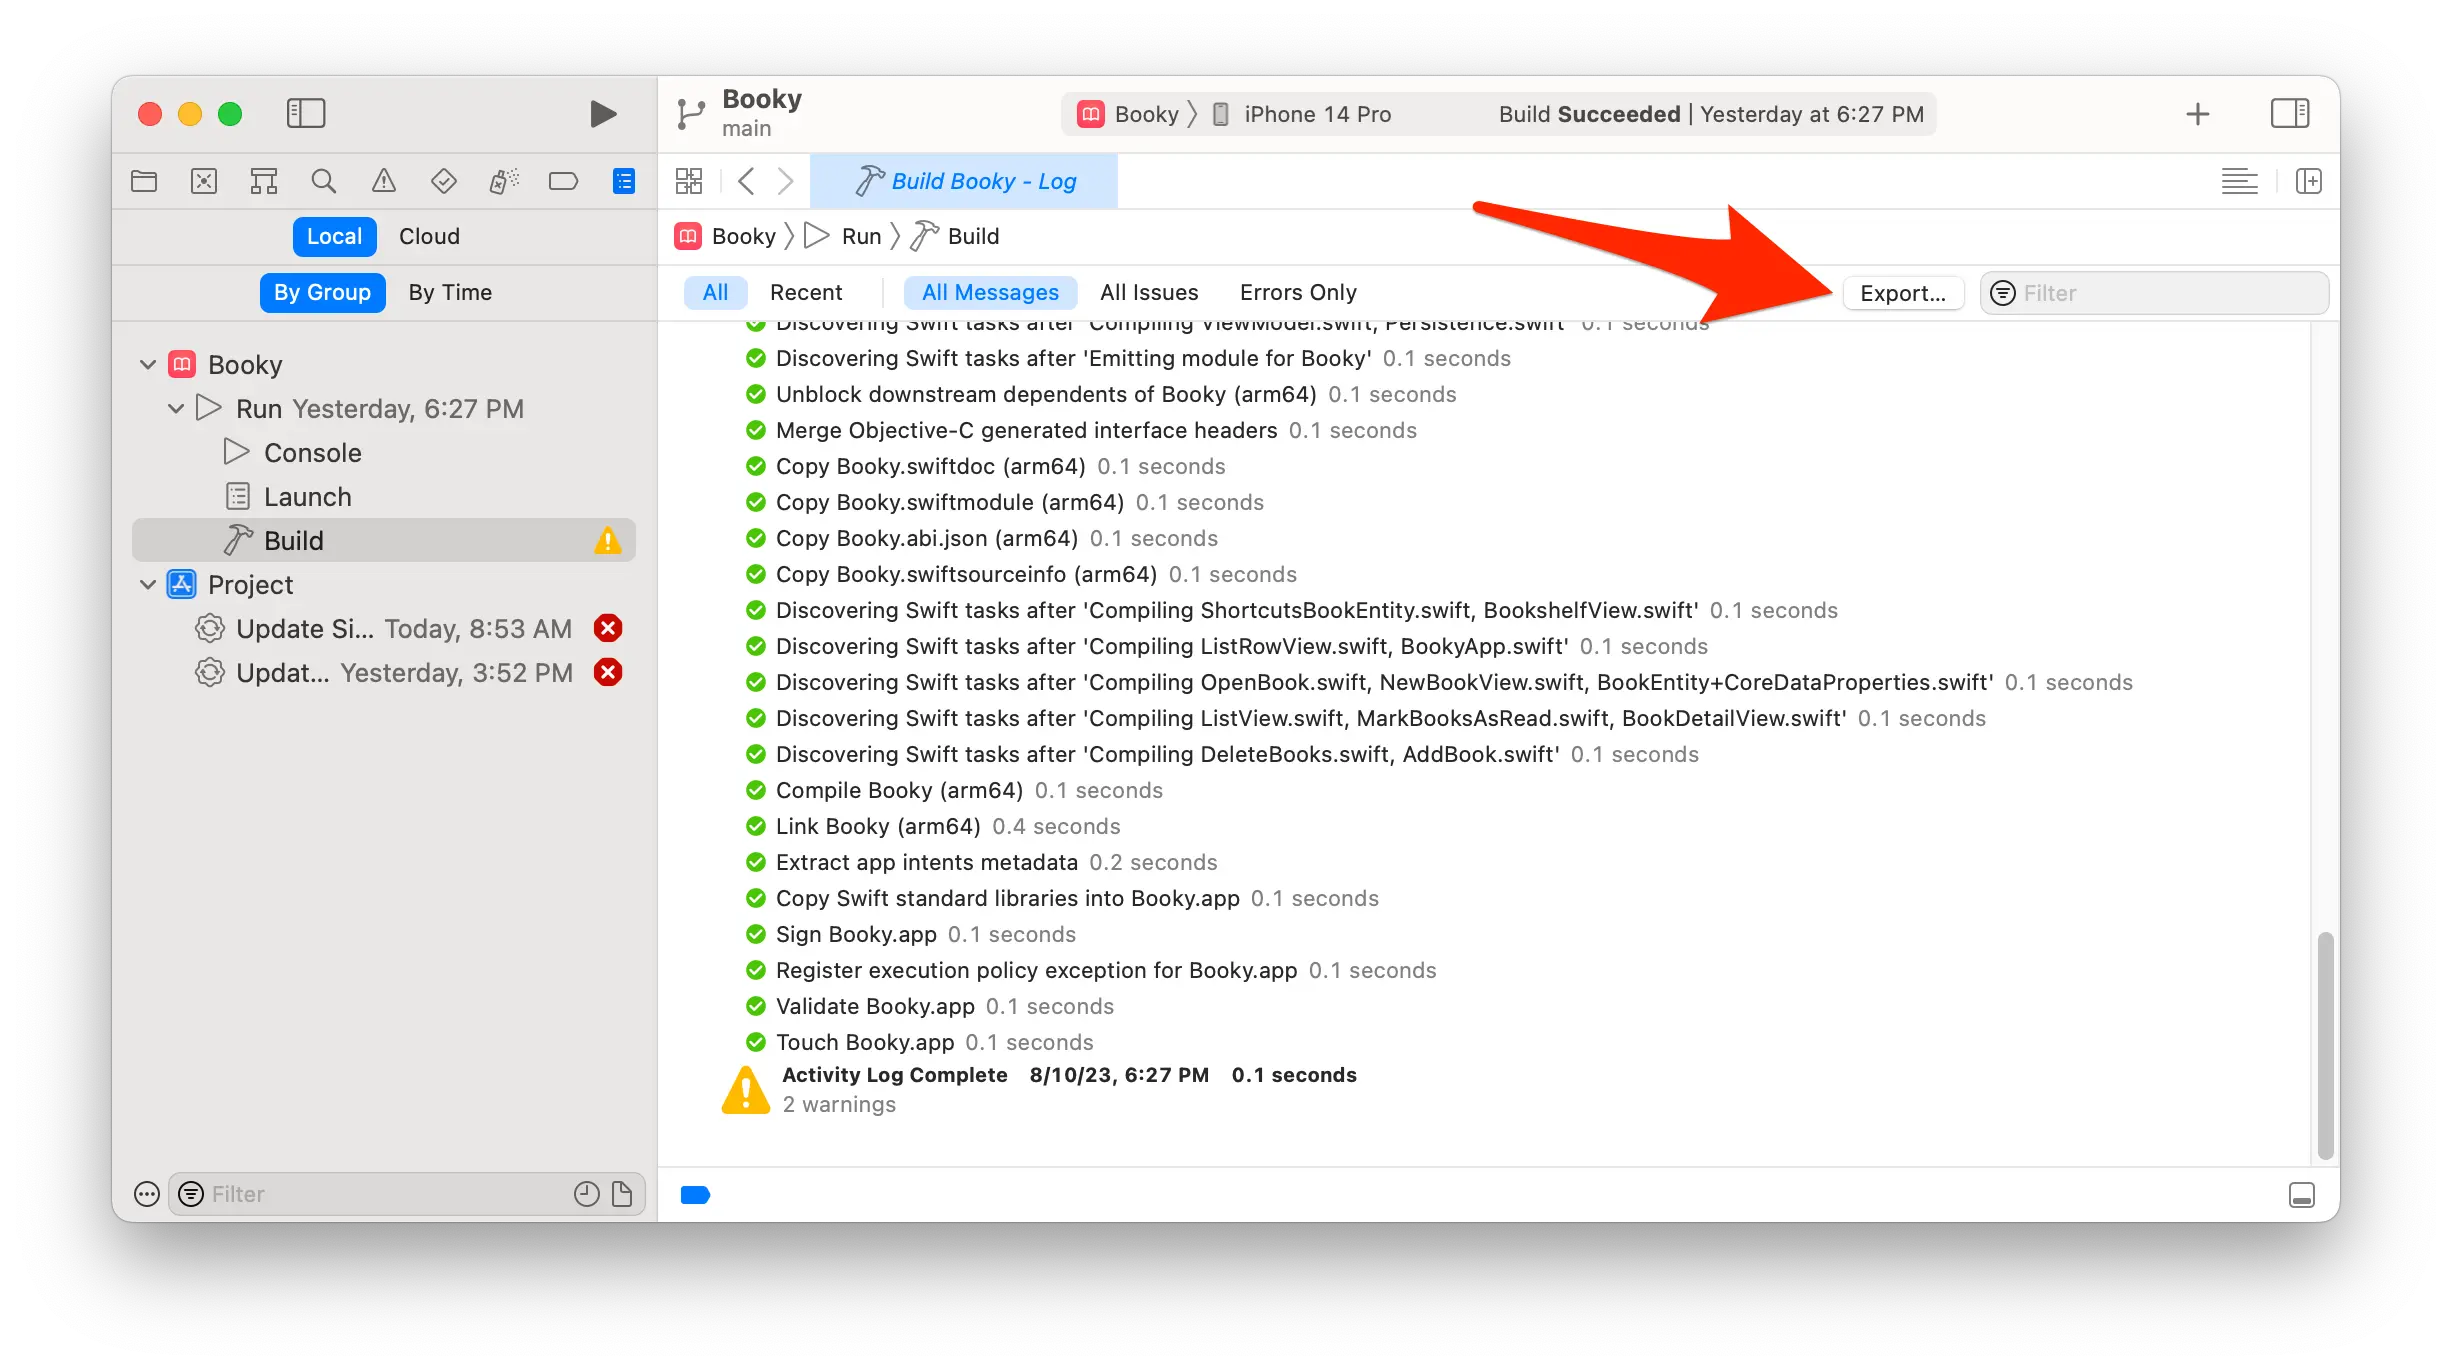Select the Build Booky - Log tab
Screen dimensions: 2452x1370
coord(964,181)
